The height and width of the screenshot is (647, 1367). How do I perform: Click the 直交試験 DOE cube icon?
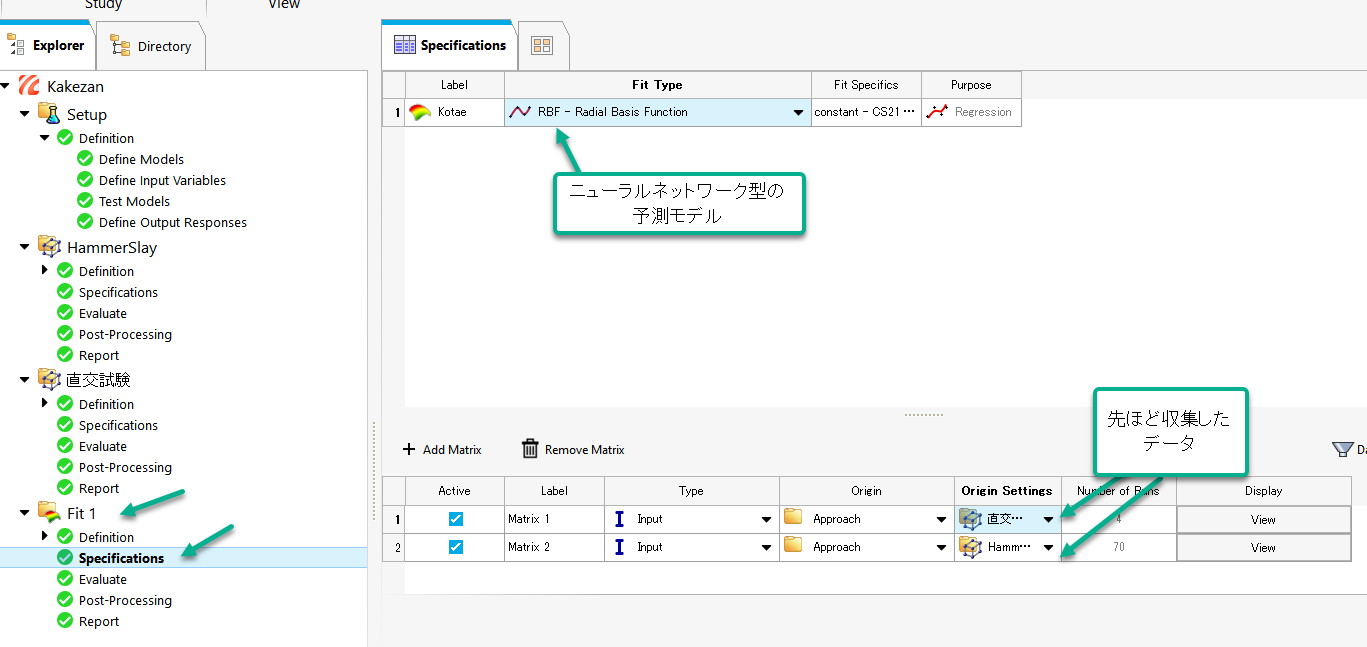tap(49, 379)
